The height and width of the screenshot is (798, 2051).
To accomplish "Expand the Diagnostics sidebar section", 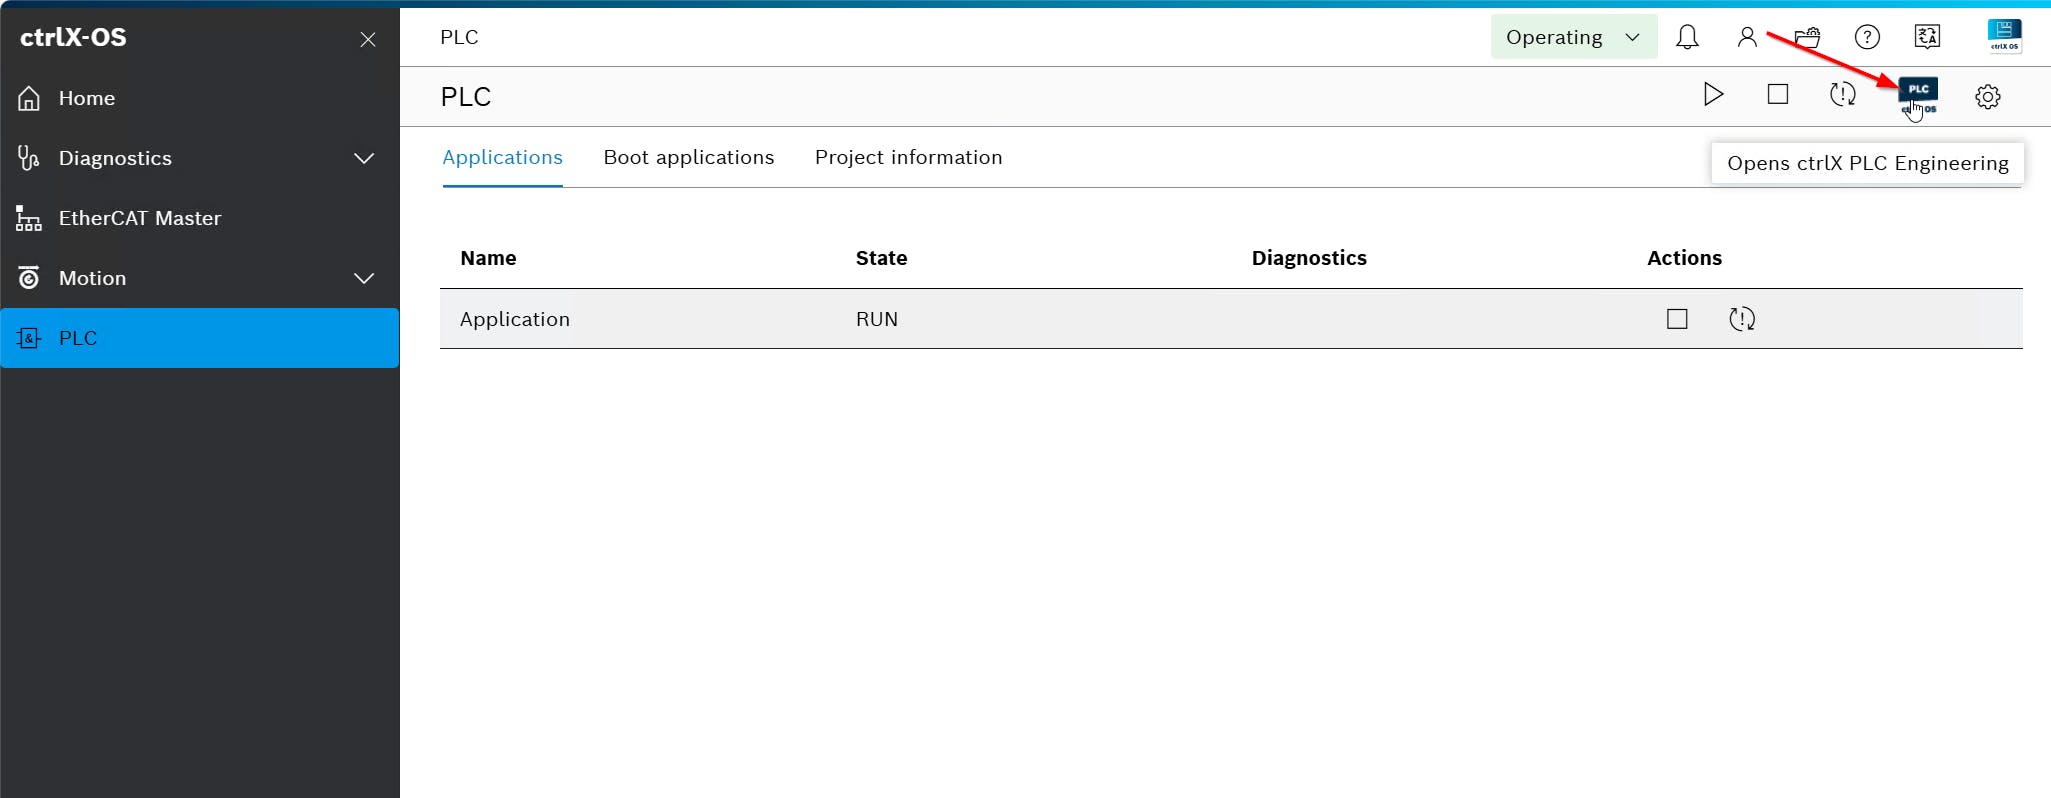I will pos(364,158).
